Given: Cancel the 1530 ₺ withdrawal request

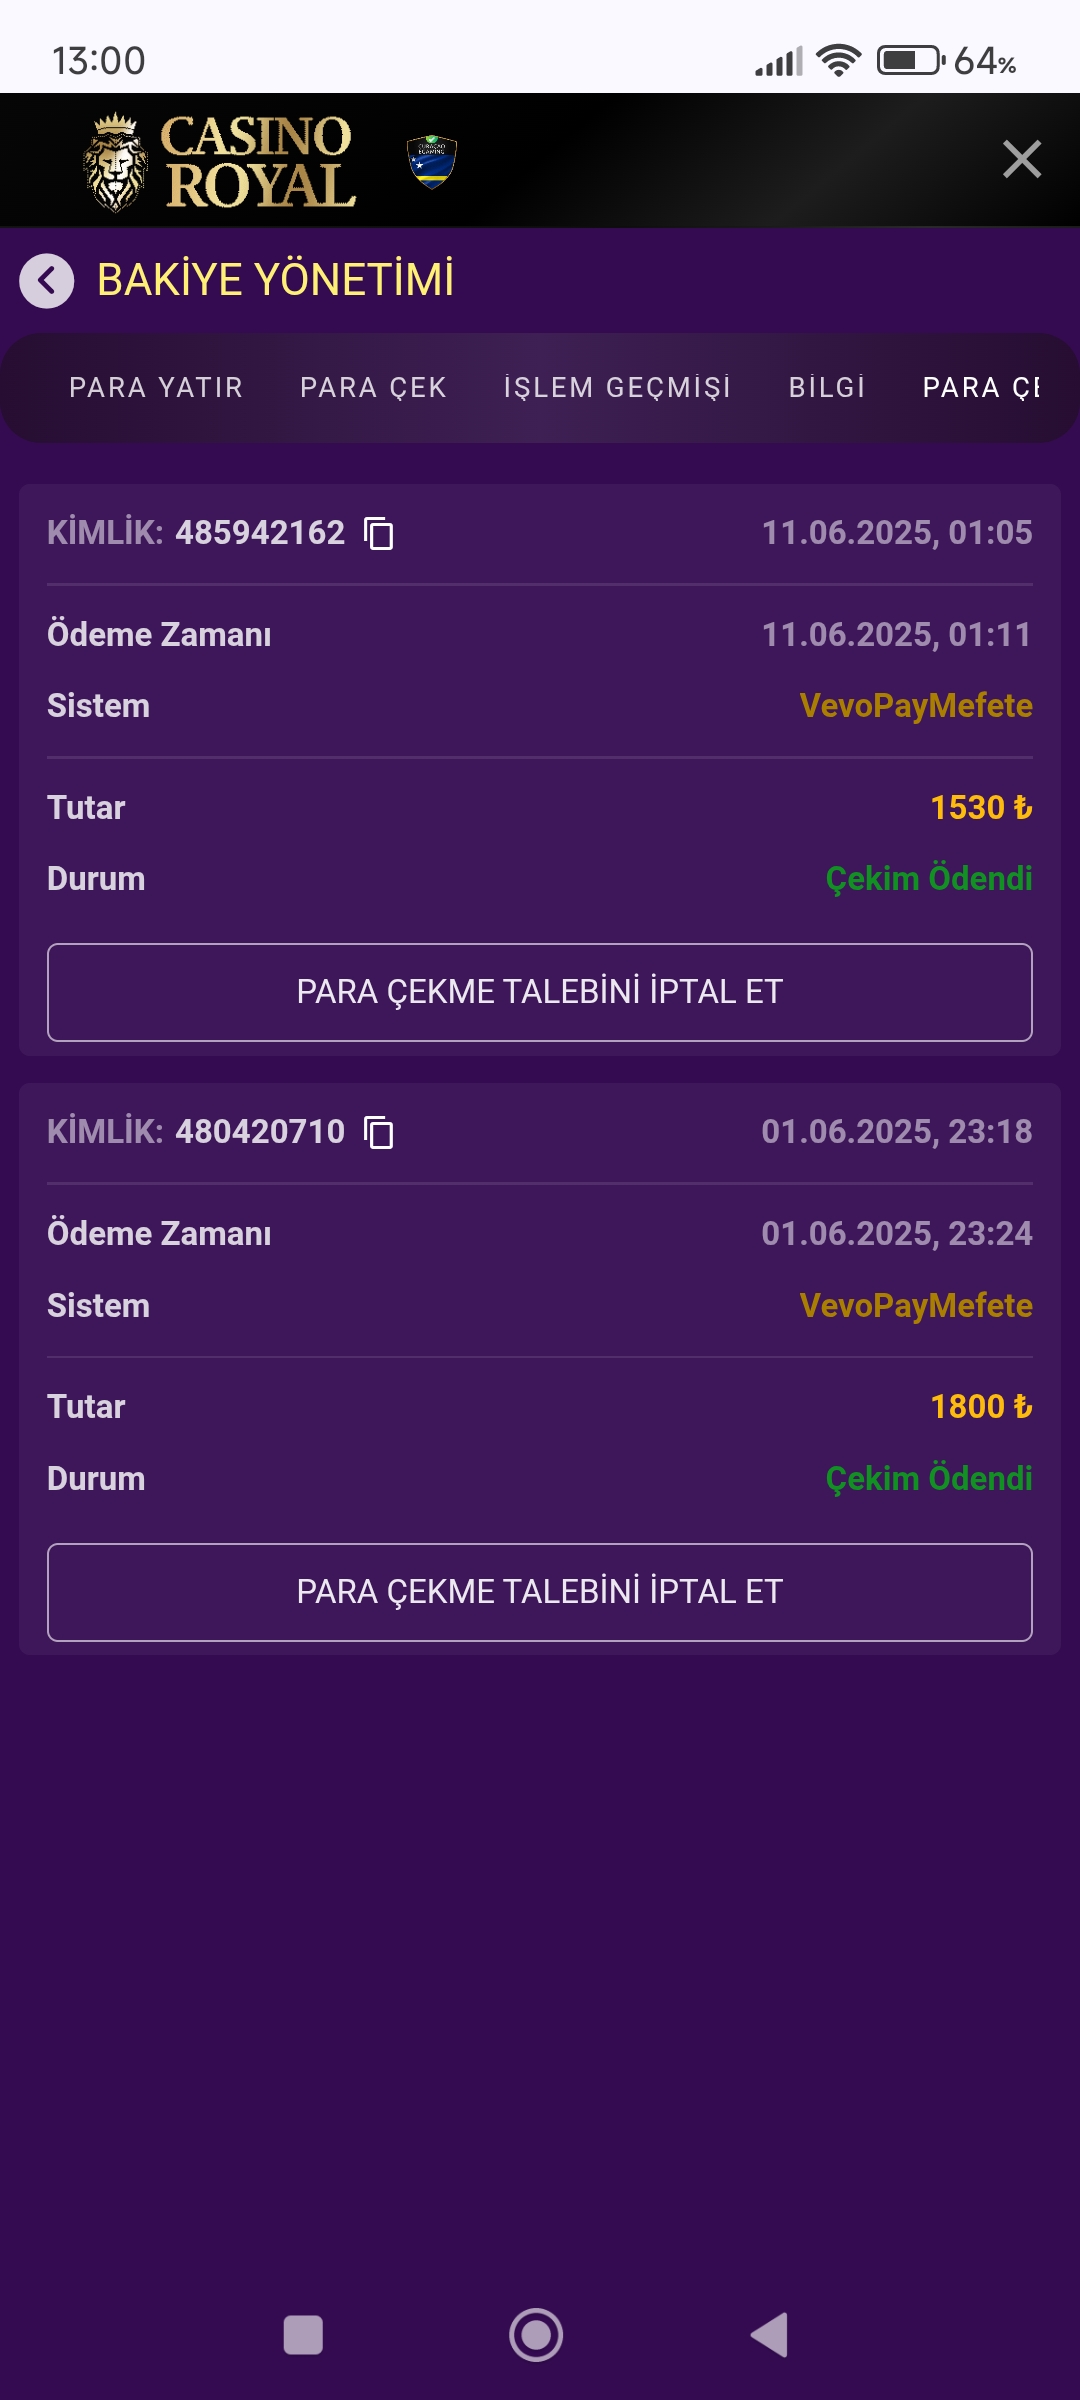Looking at the screenshot, I should point(539,992).
